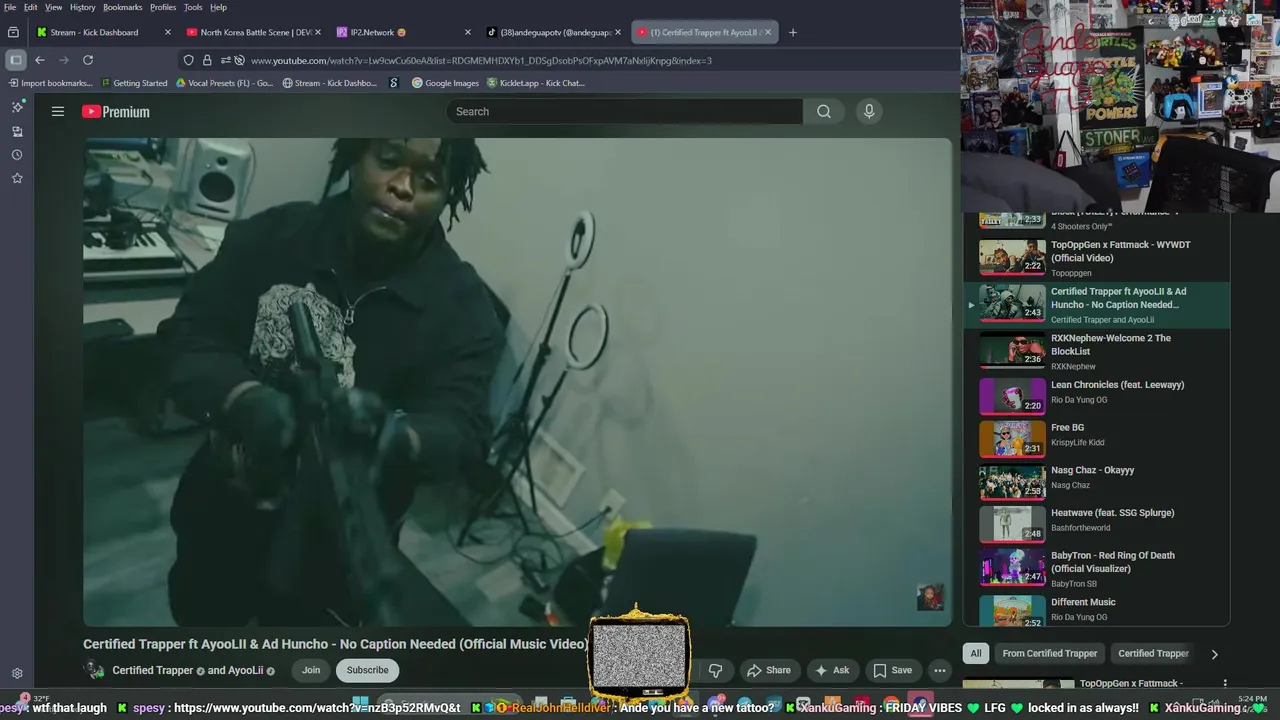Open the sidebar Bookmarks star panel
The width and height of the screenshot is (1280, 720).
[17, 178]
